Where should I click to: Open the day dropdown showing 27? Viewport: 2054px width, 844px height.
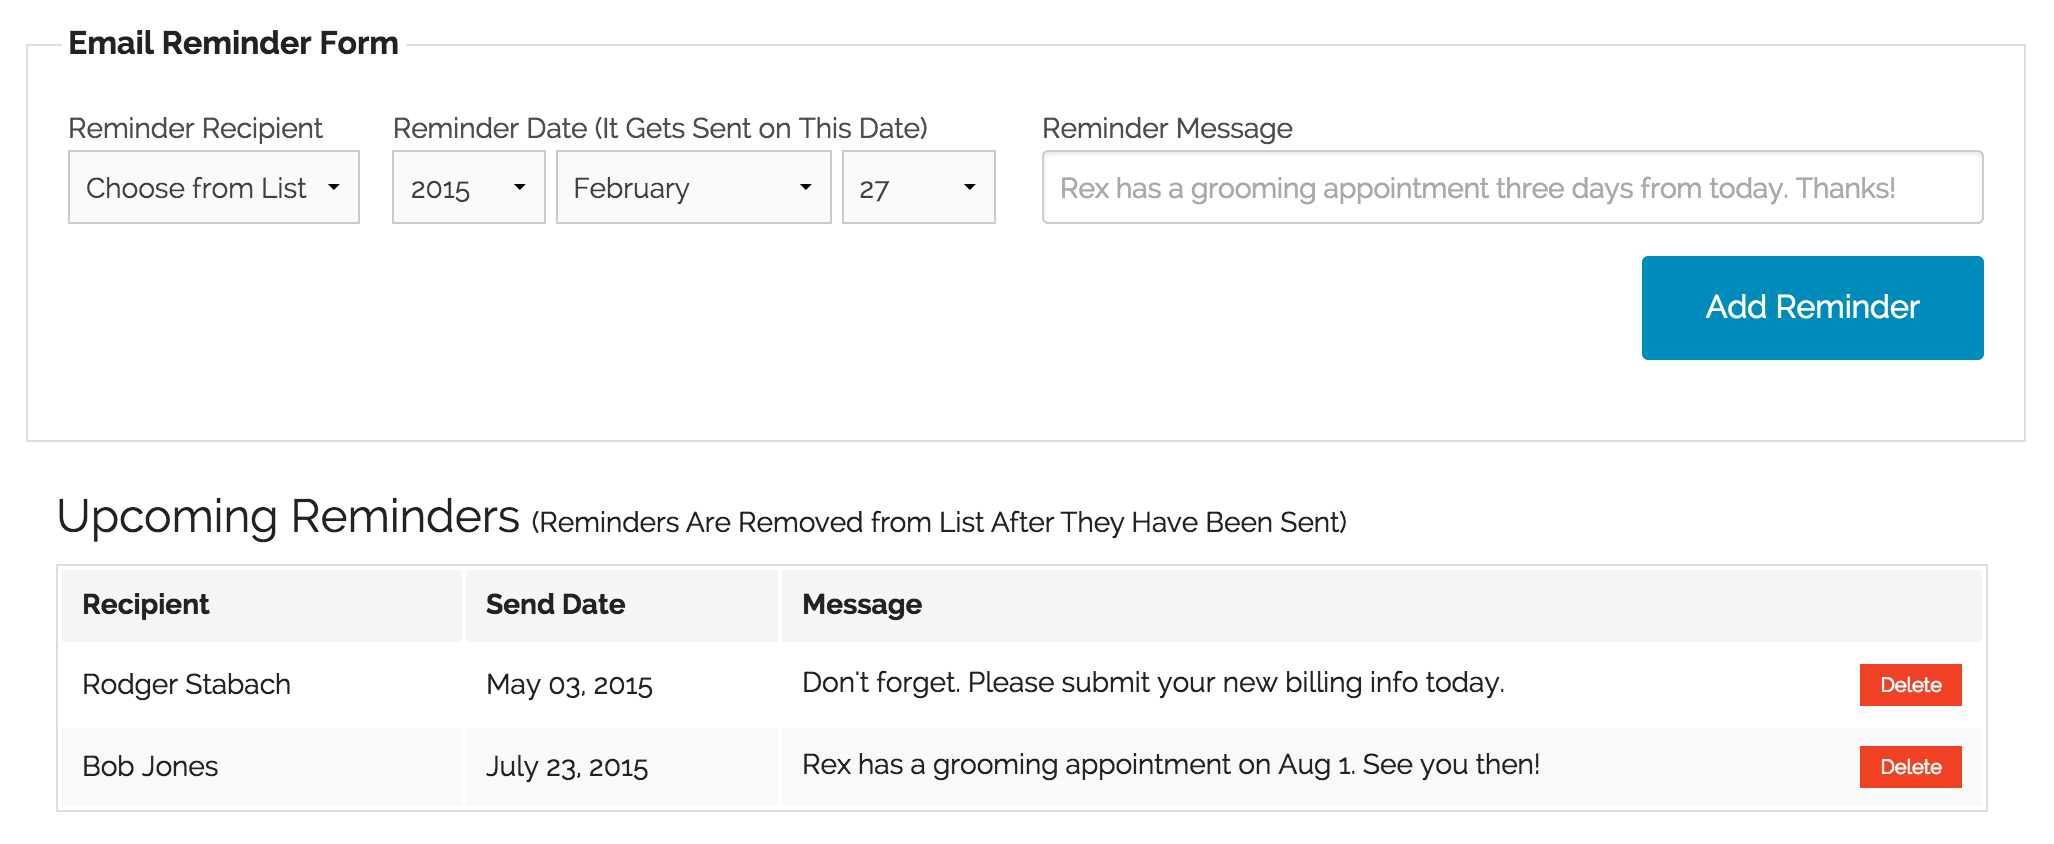pos(918,187)
